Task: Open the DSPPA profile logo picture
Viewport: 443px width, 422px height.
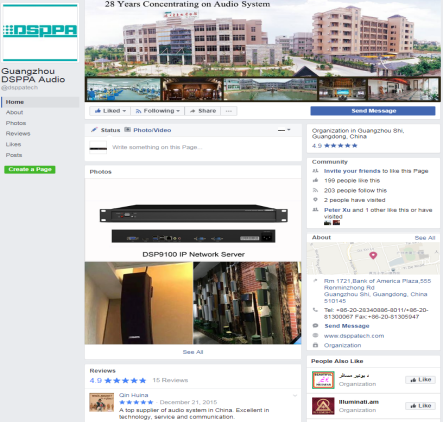Action: click(40, 33)
